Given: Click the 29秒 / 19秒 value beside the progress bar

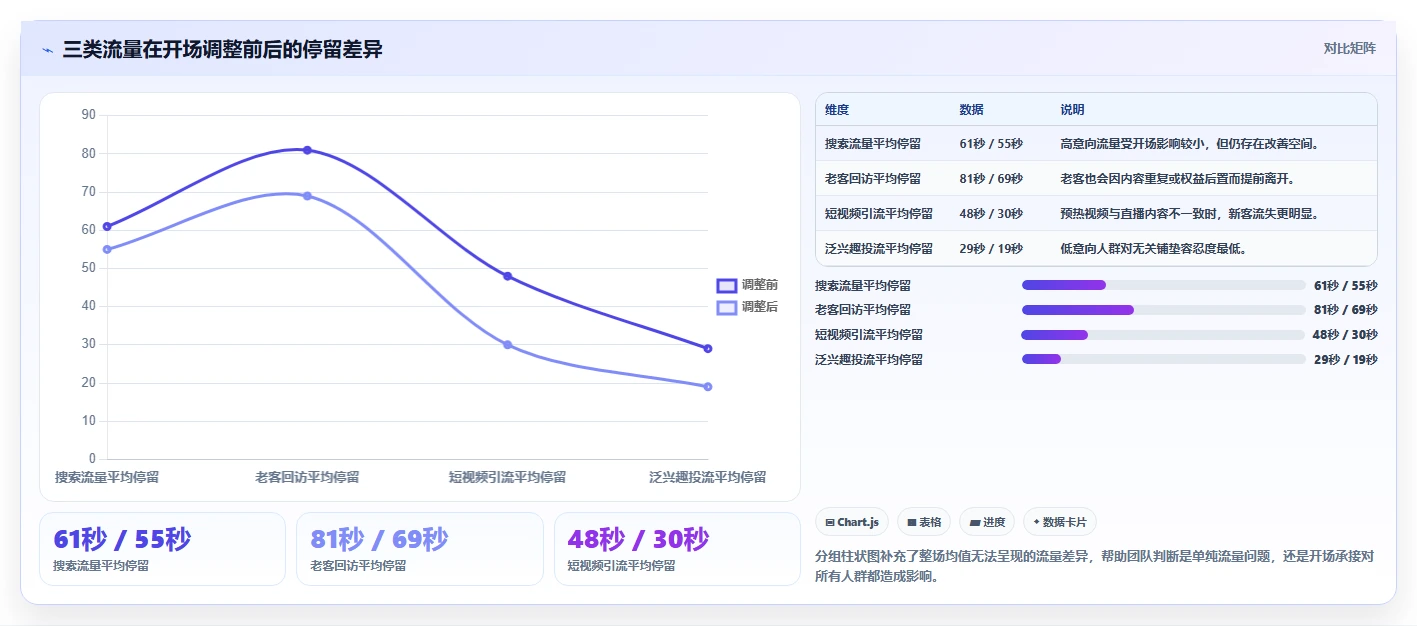Looking at the screenshot, I should [x=1345, y=360].
